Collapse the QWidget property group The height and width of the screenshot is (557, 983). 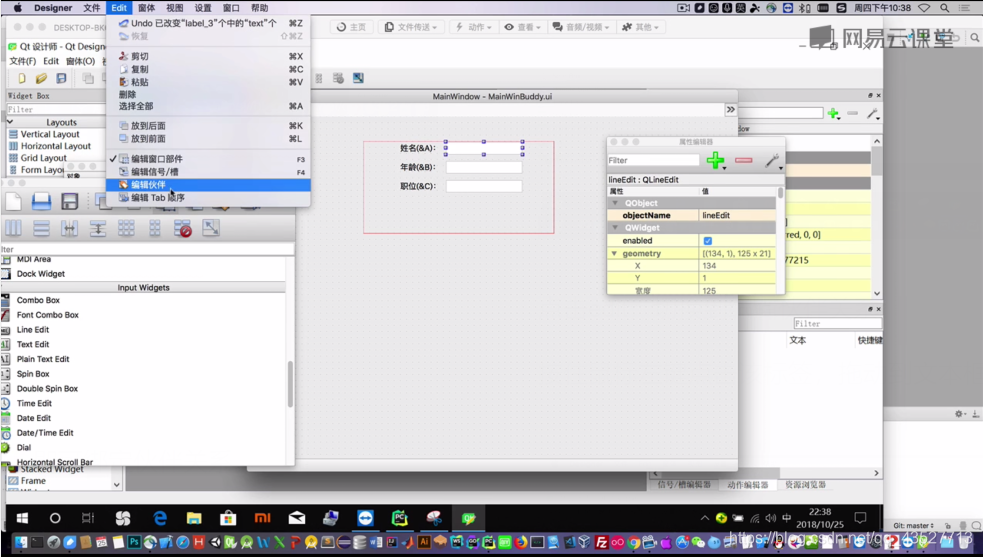pos(615,228)
